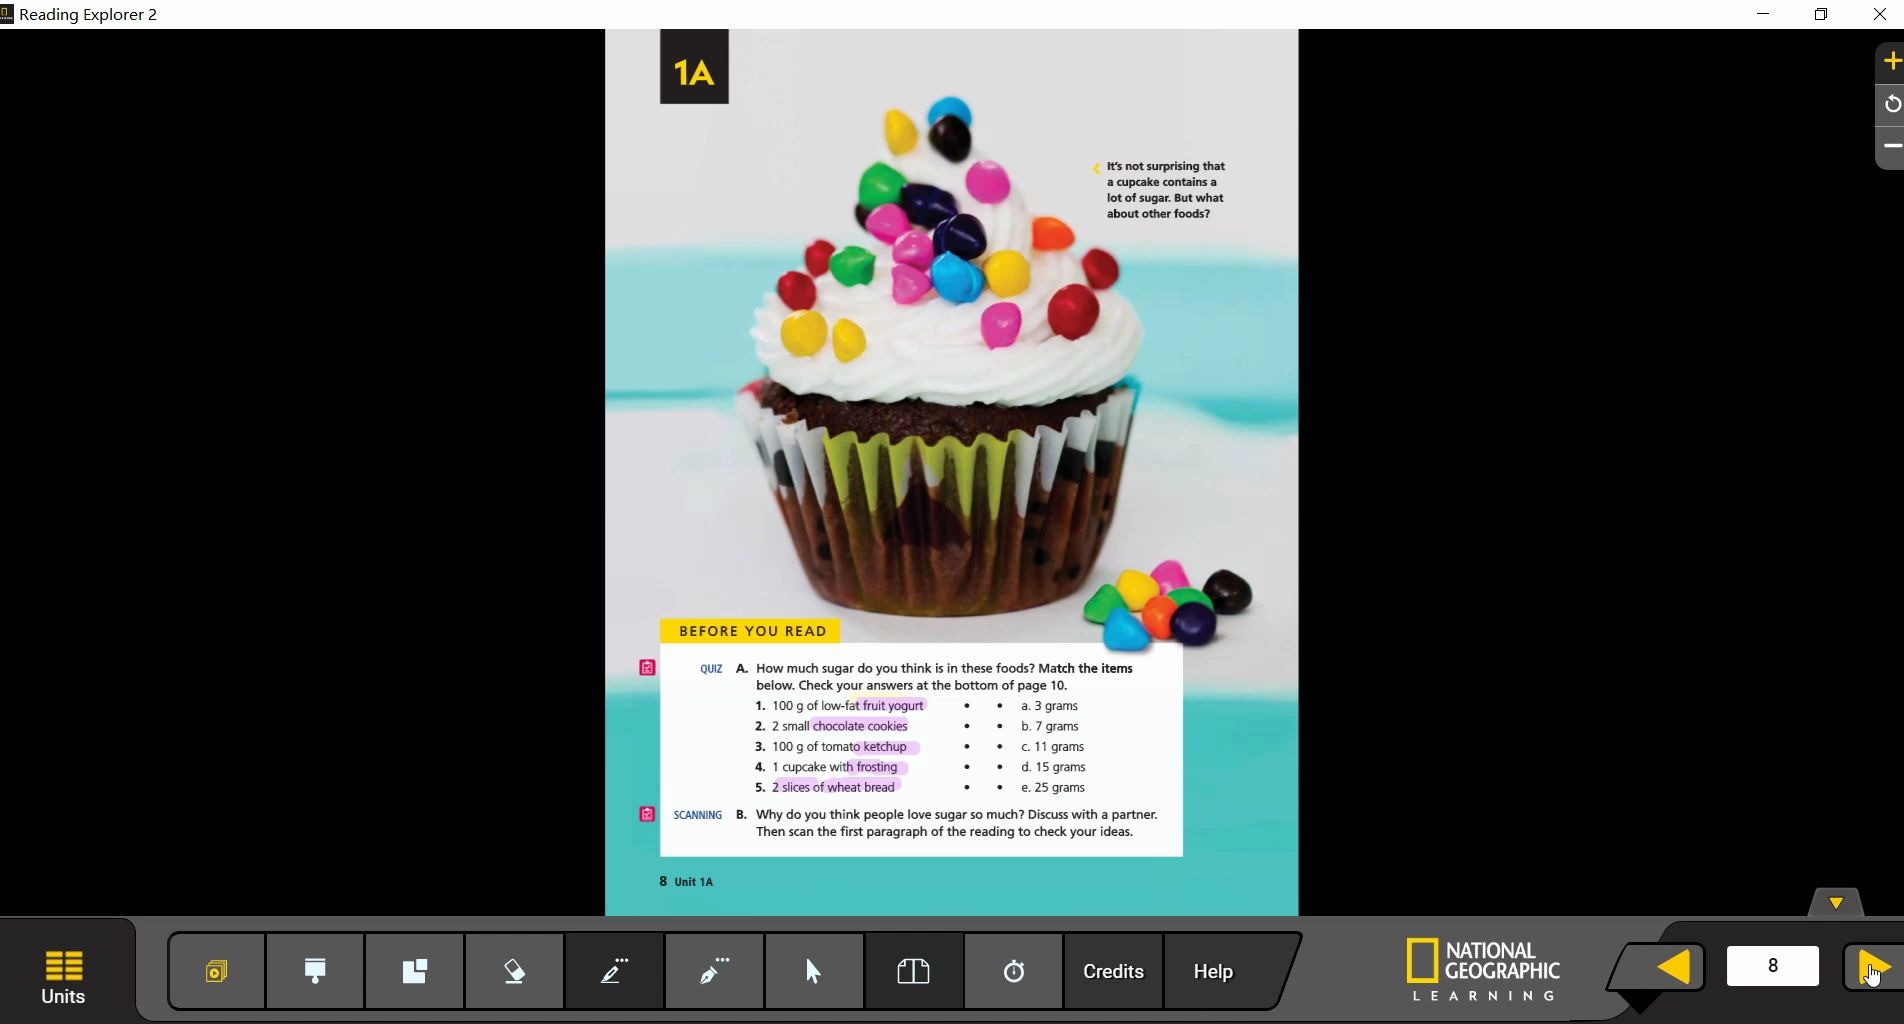Minimize the Reading Explorer window

coord(1763,14)
